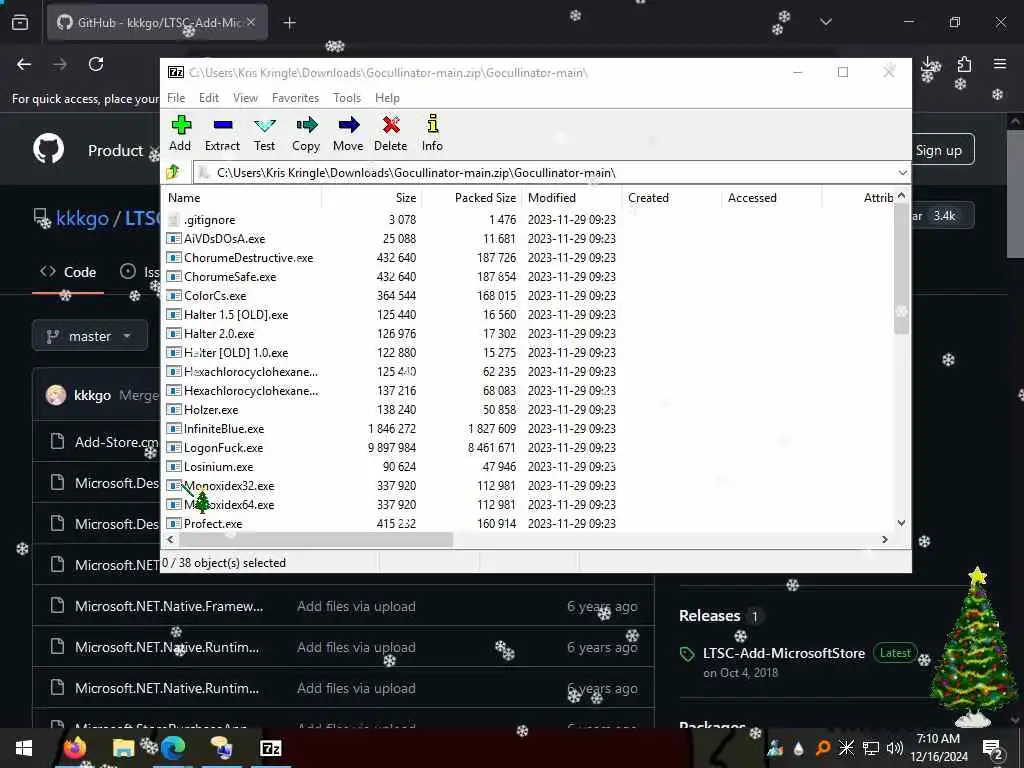Image resolution: width=1024 pixels, height=768 pixels.
Task: Expand the address path dropdown in 7-Zip
Action: click(903, 172)
